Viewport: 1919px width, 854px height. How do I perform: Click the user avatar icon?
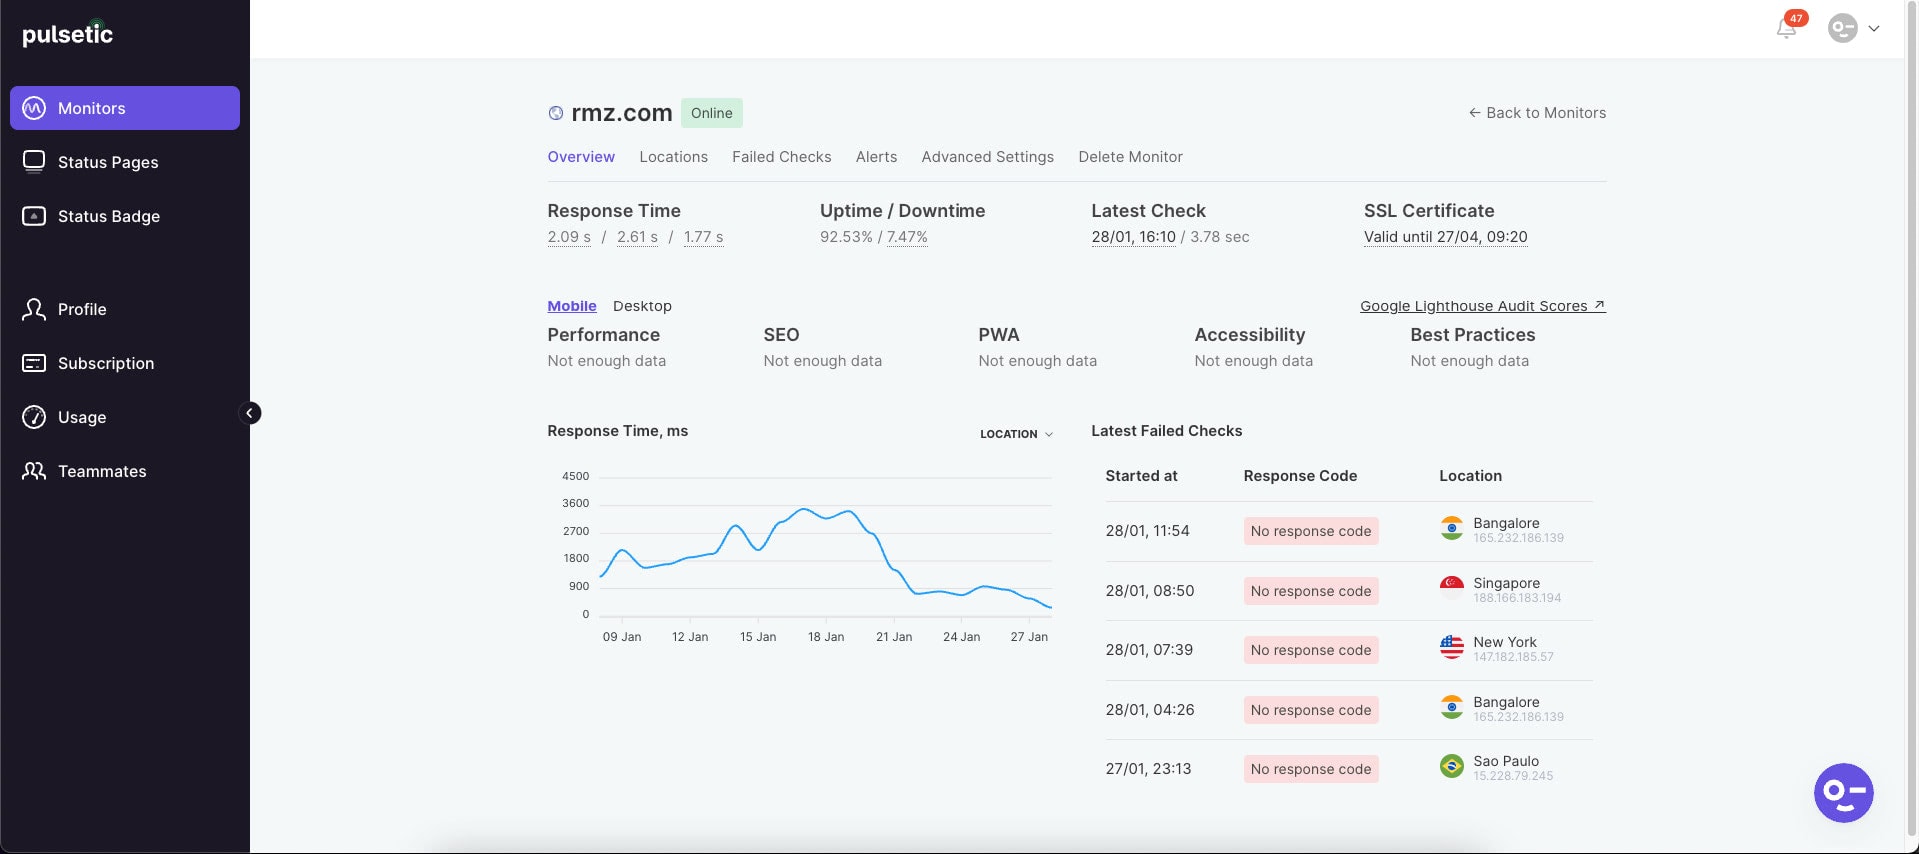[1842, 28]
